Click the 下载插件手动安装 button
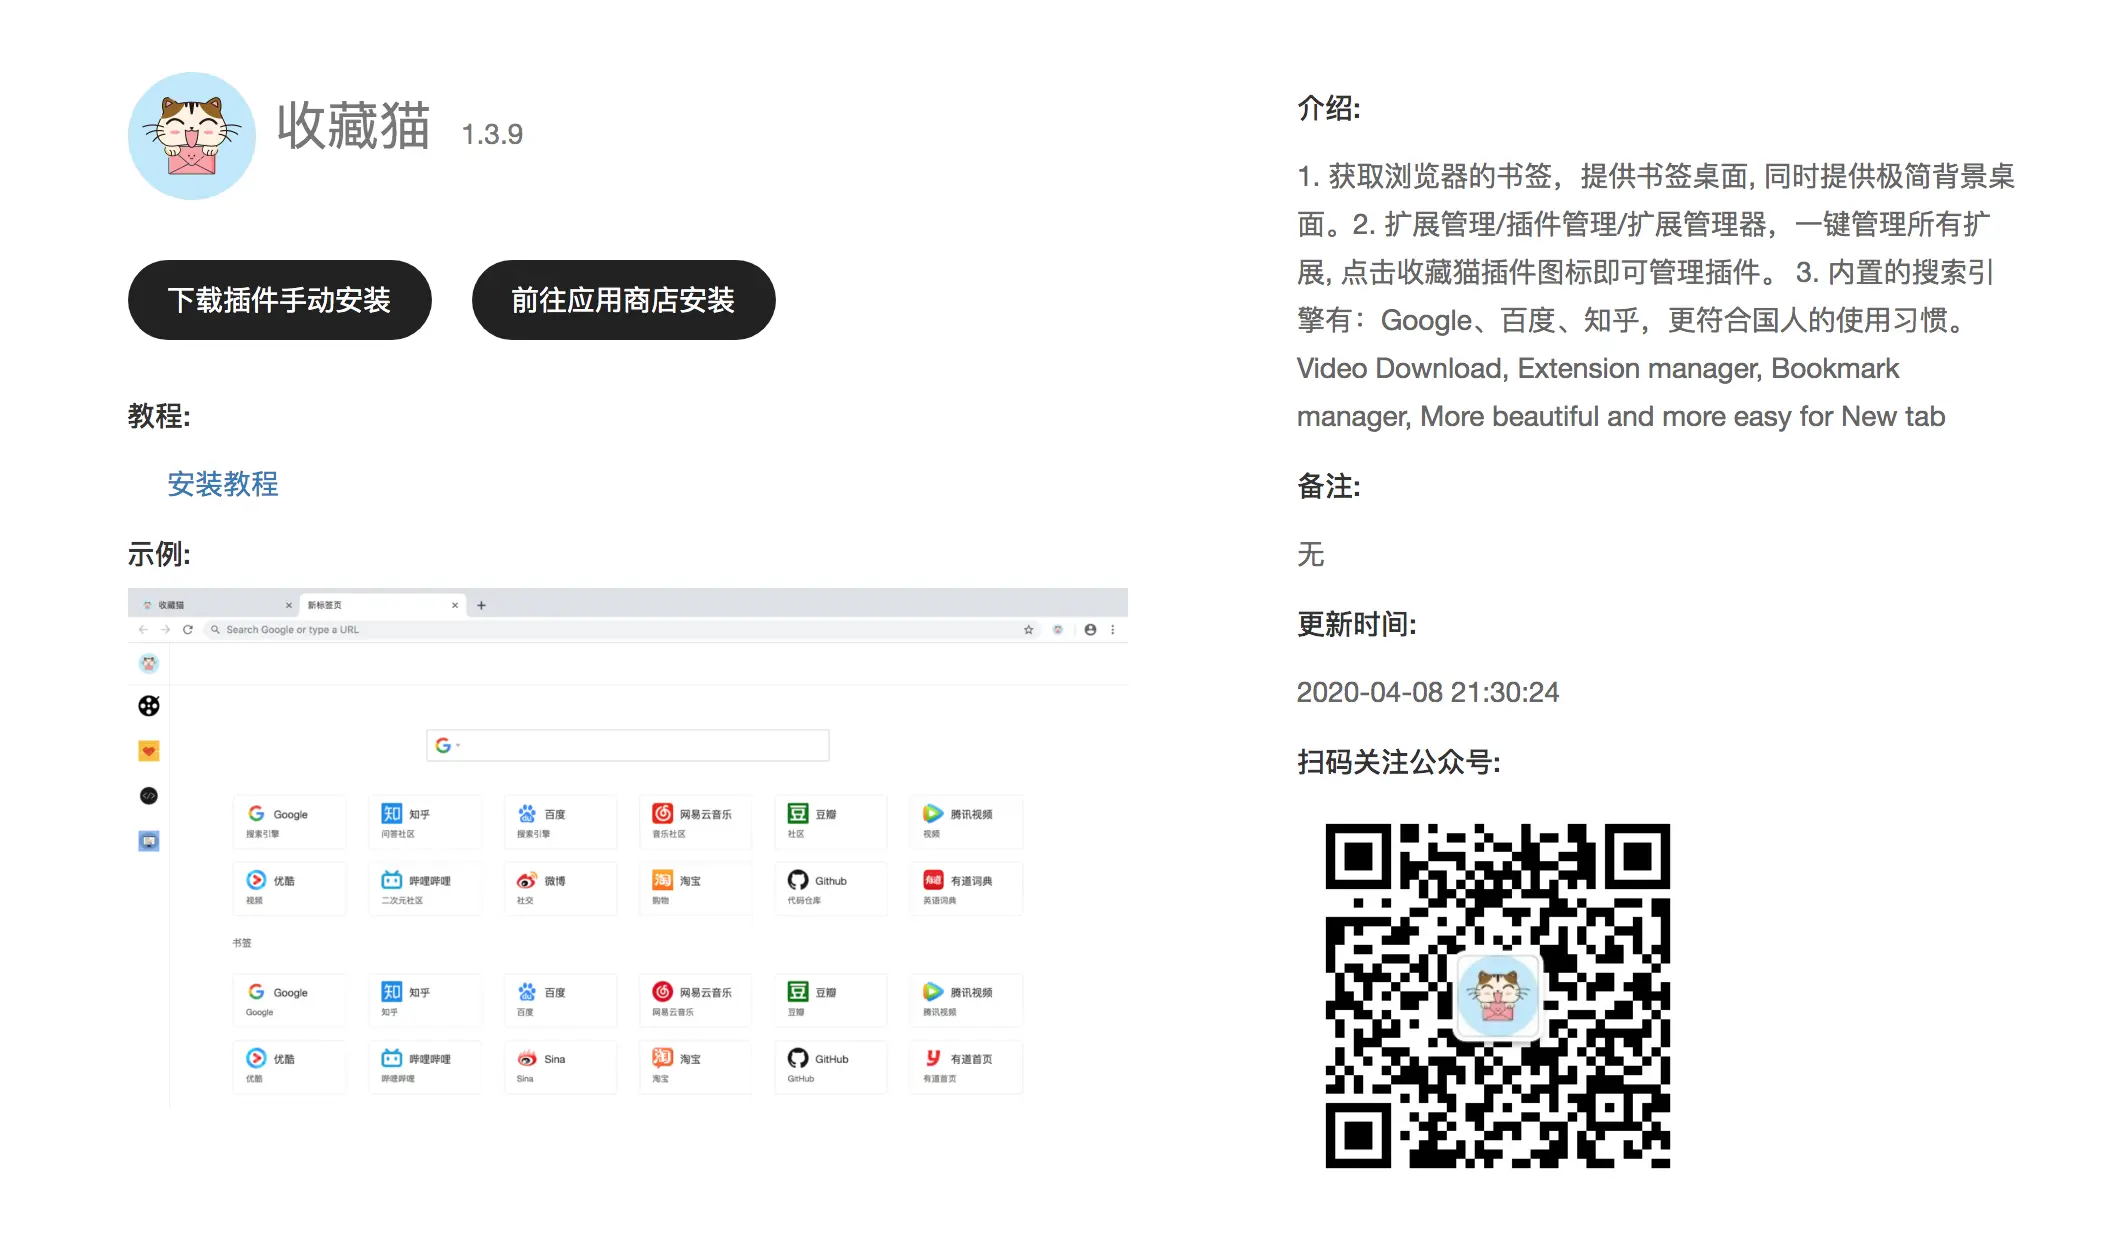 279,300
